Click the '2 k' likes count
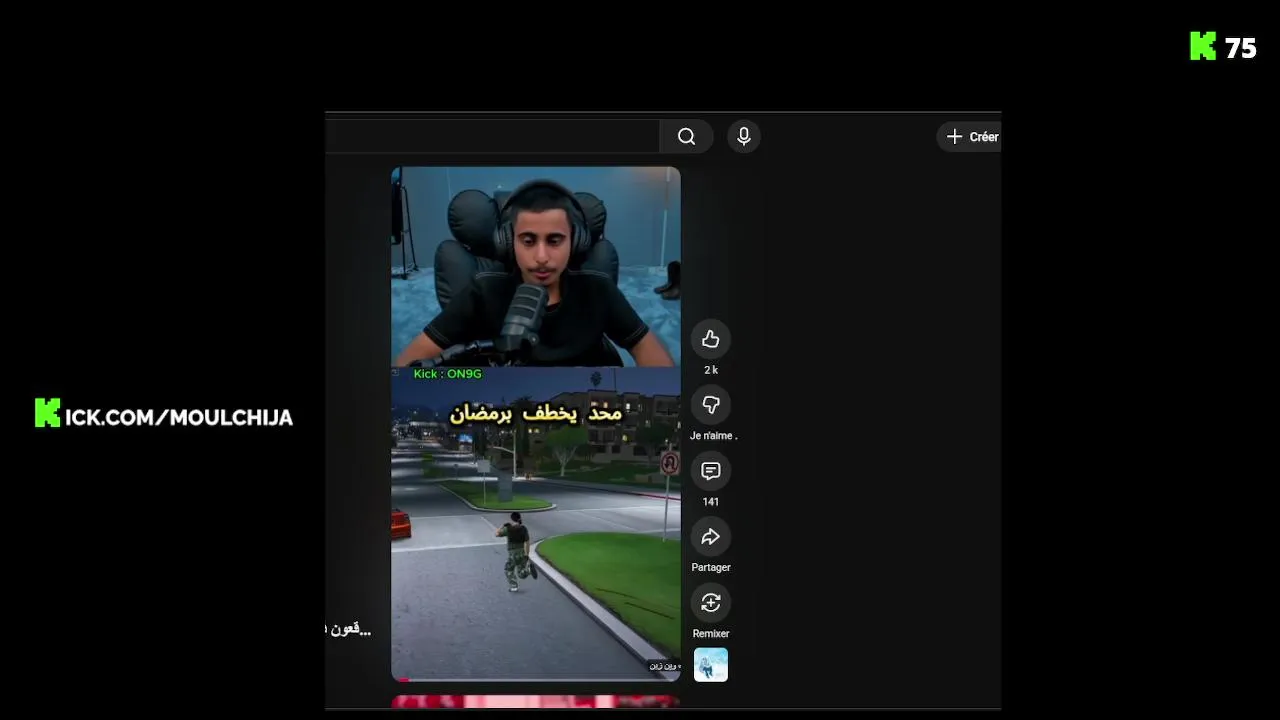 pos(711,370)
